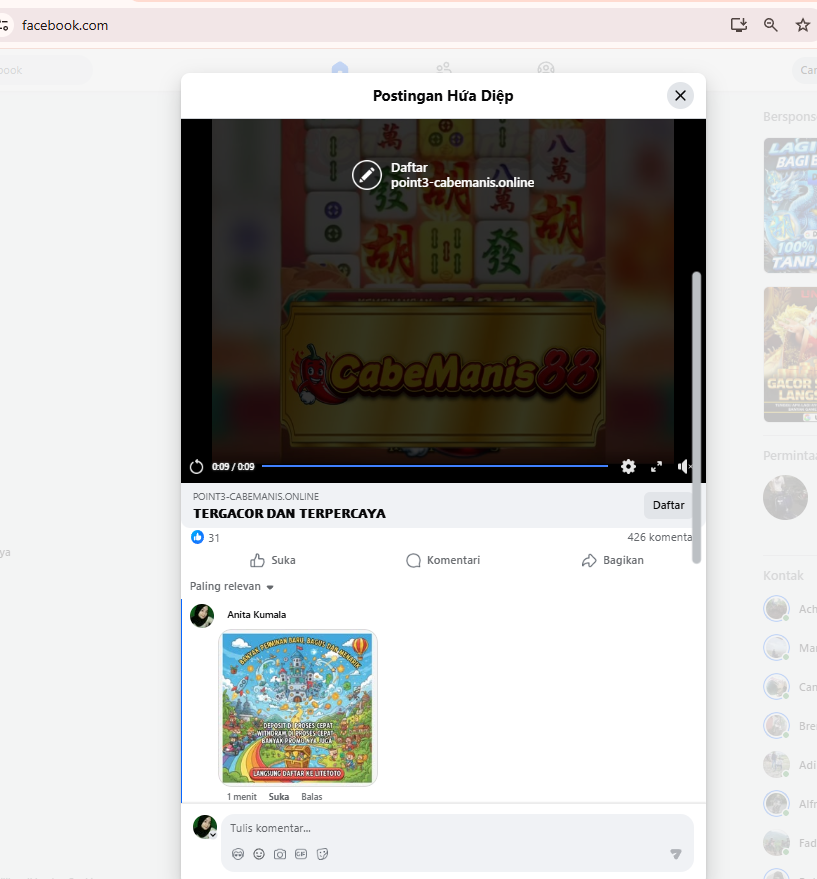This screenshot has height=879, width=817.
Task: Click the browser install app icon
Action: (x=738, y=25)
